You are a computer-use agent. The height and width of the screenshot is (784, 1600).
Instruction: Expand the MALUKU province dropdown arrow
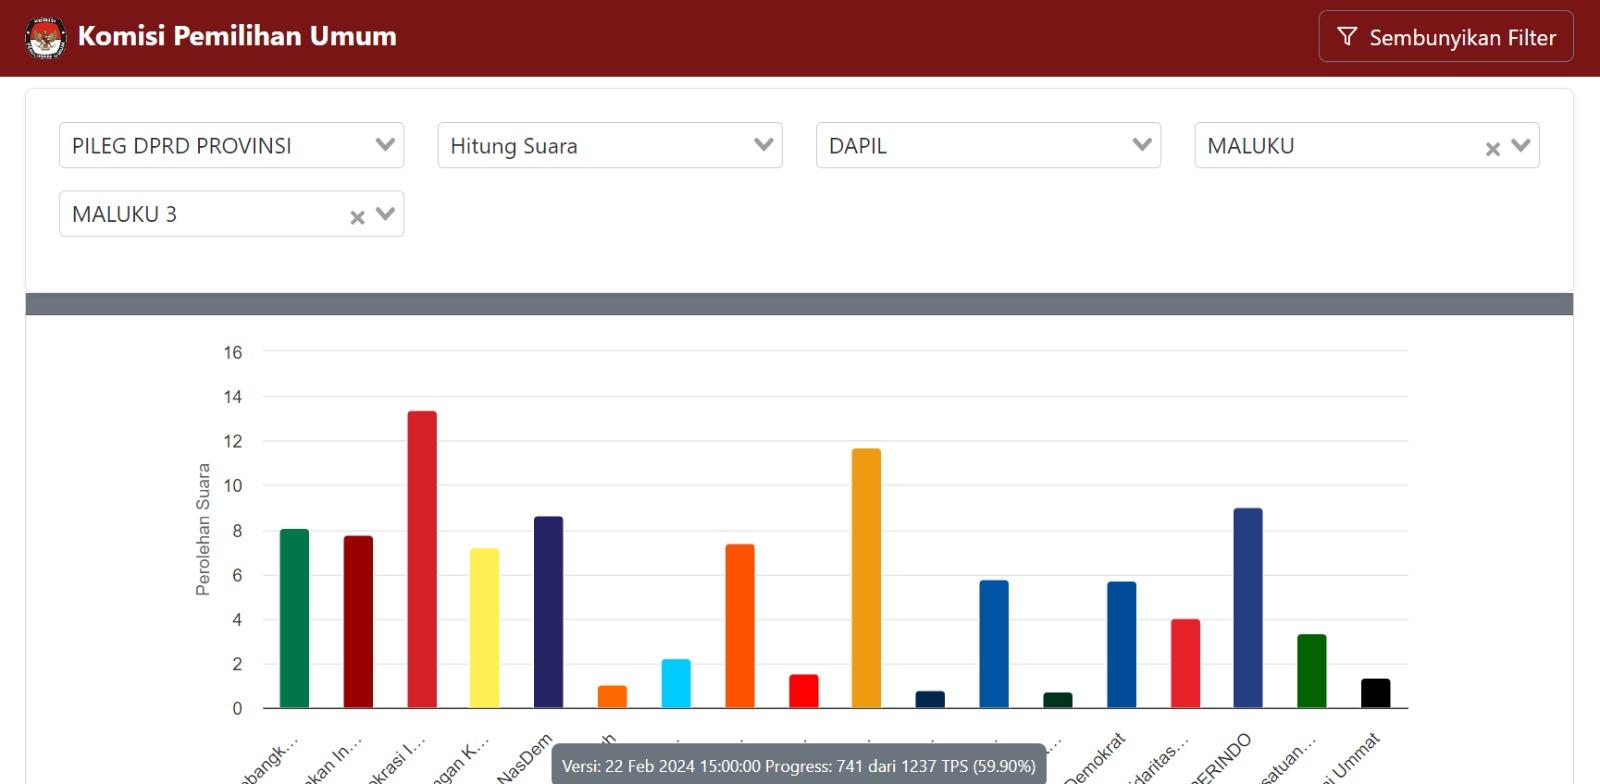(1521, 146)
